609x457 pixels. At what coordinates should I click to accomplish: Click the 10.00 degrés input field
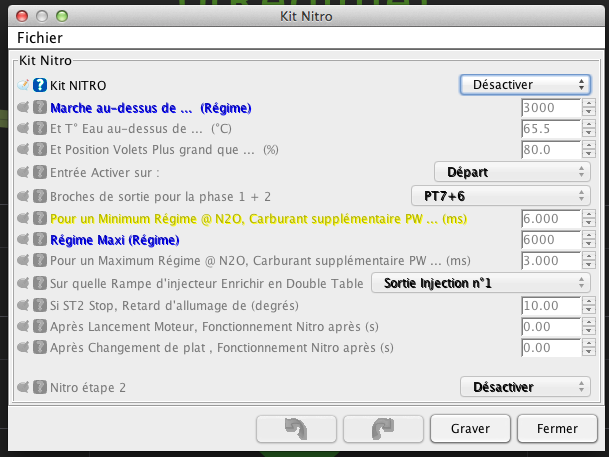tap(551, 306)
